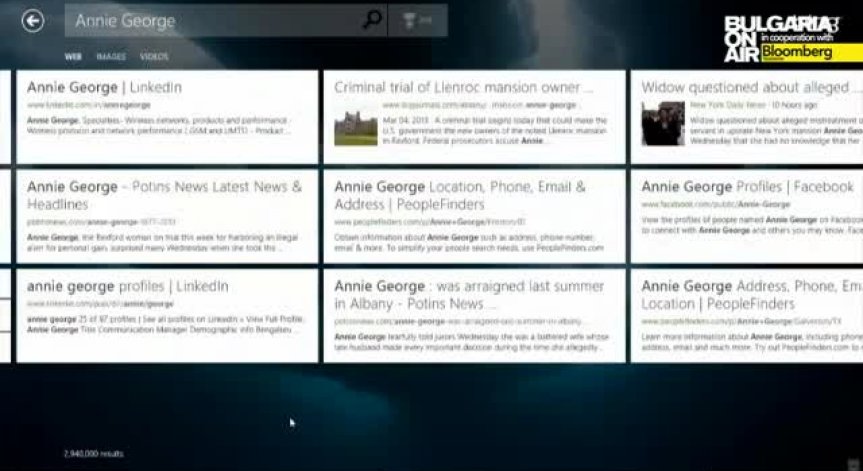The width and height of the screenshot is (863, 471).
Task: Click the Widow questioned article thumbnail
Action: 663,123
